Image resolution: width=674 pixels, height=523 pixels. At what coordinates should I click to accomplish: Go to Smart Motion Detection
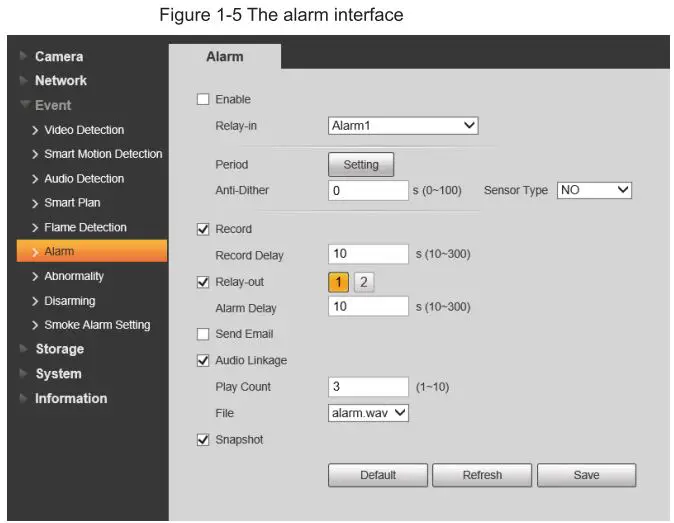103,154
